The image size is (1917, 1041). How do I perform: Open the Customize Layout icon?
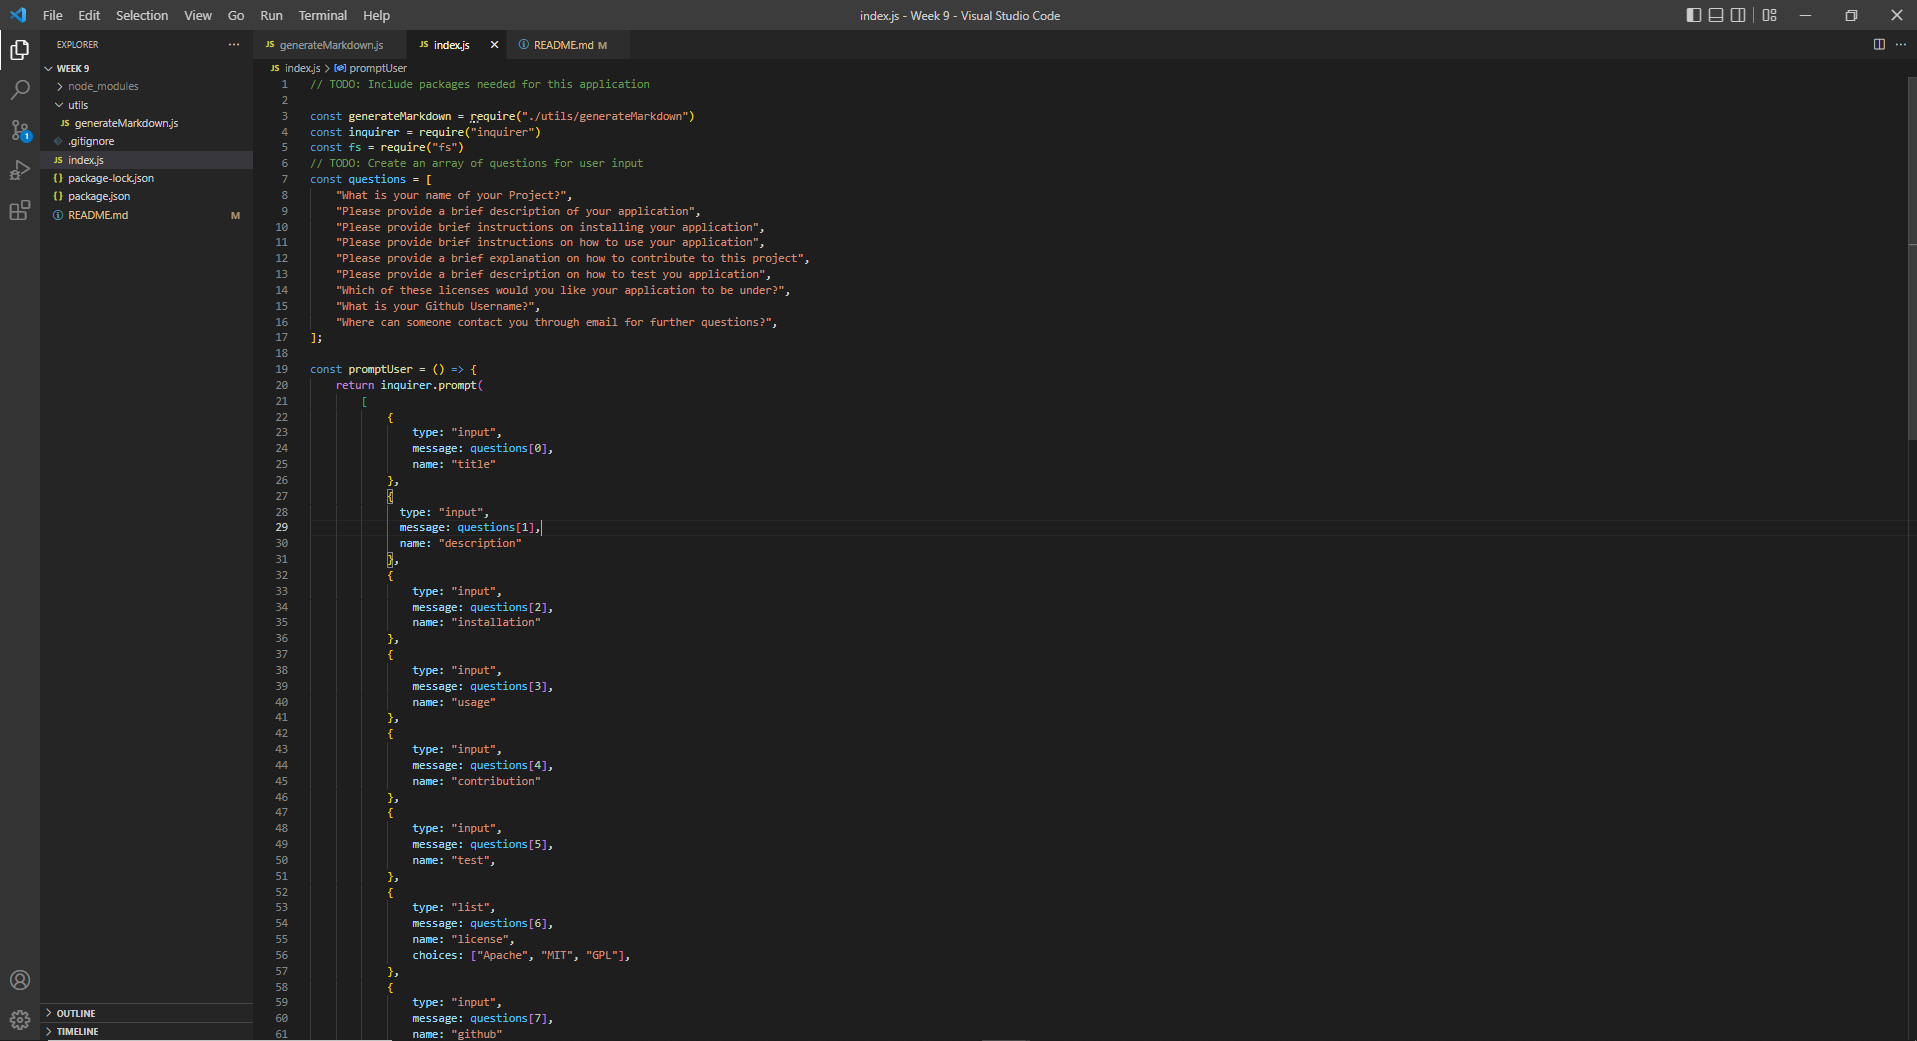pos(1769,15)
